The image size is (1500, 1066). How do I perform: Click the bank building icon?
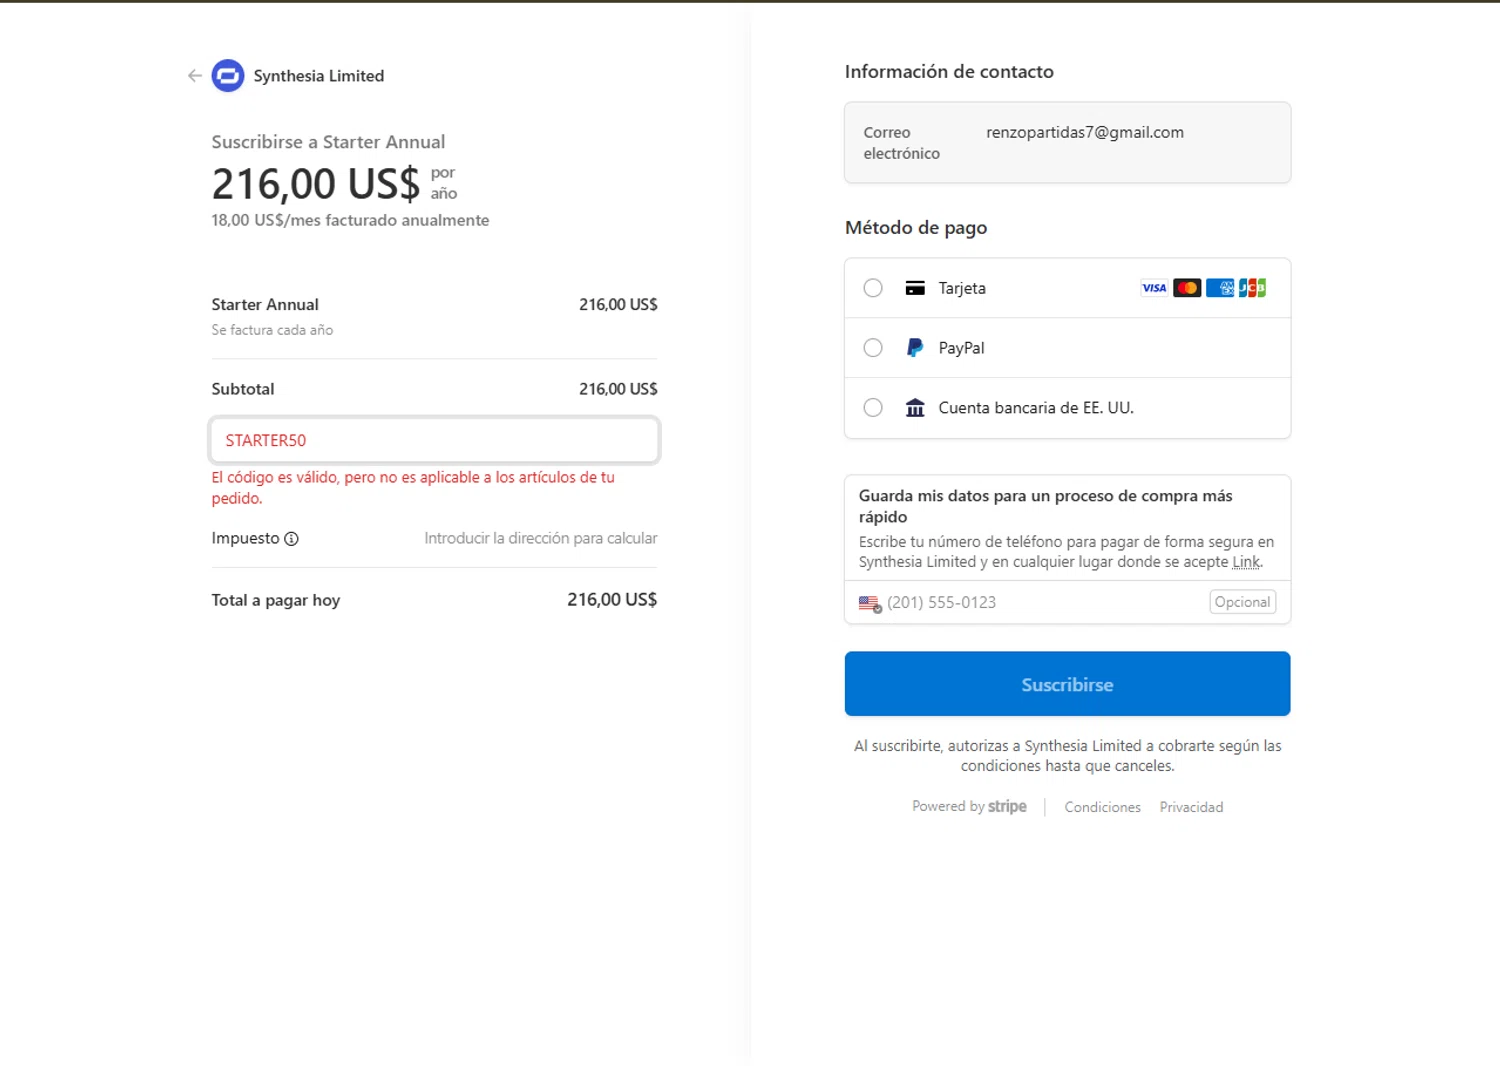[915, 408]
